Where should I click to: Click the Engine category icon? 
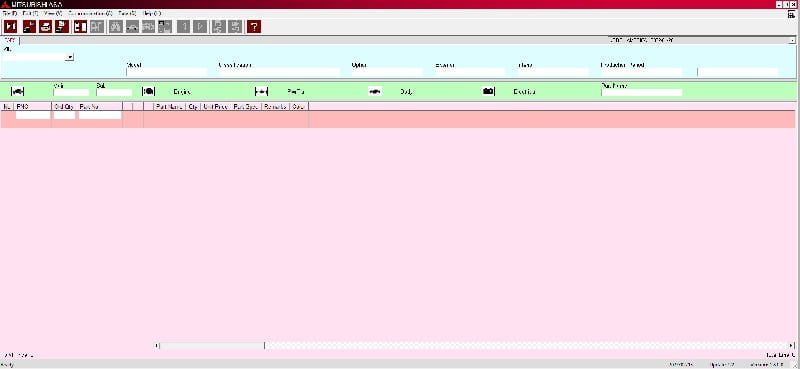click(148, 91)
